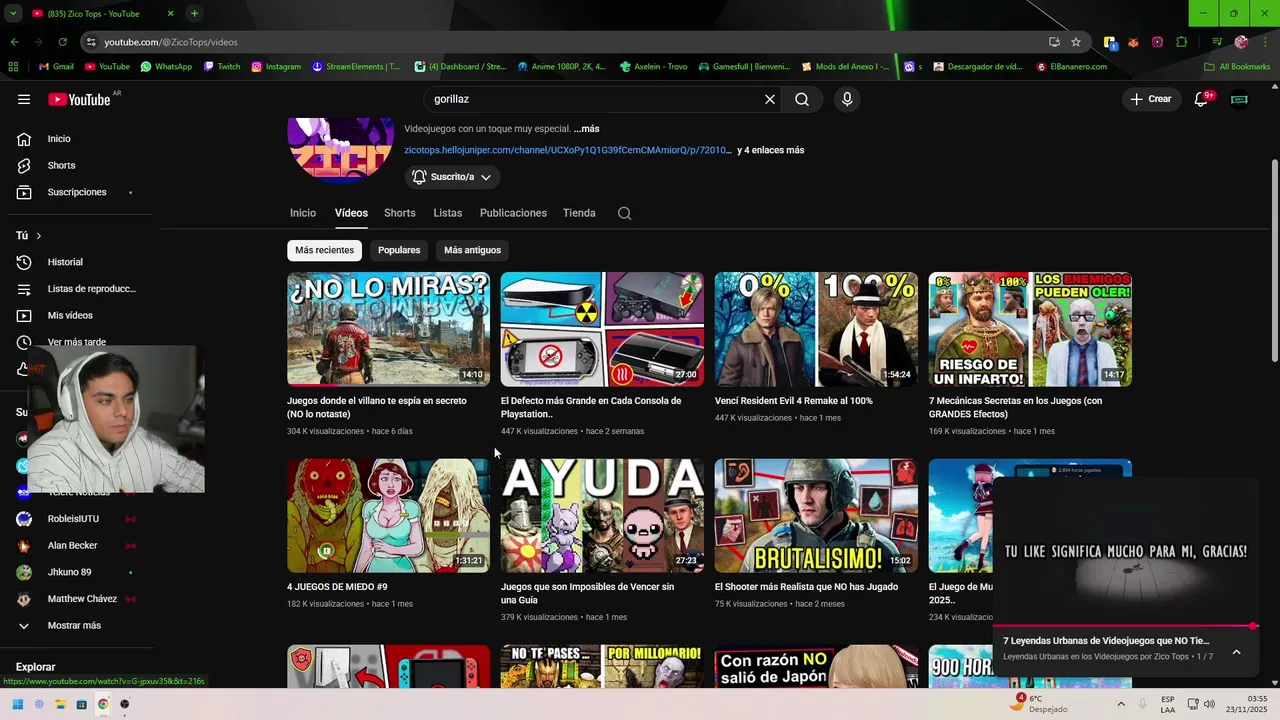Open the AYUDA video thumbnail
Image resolution: width=1280 pixels, height=720 pixels.
click(x=603, y=516)
